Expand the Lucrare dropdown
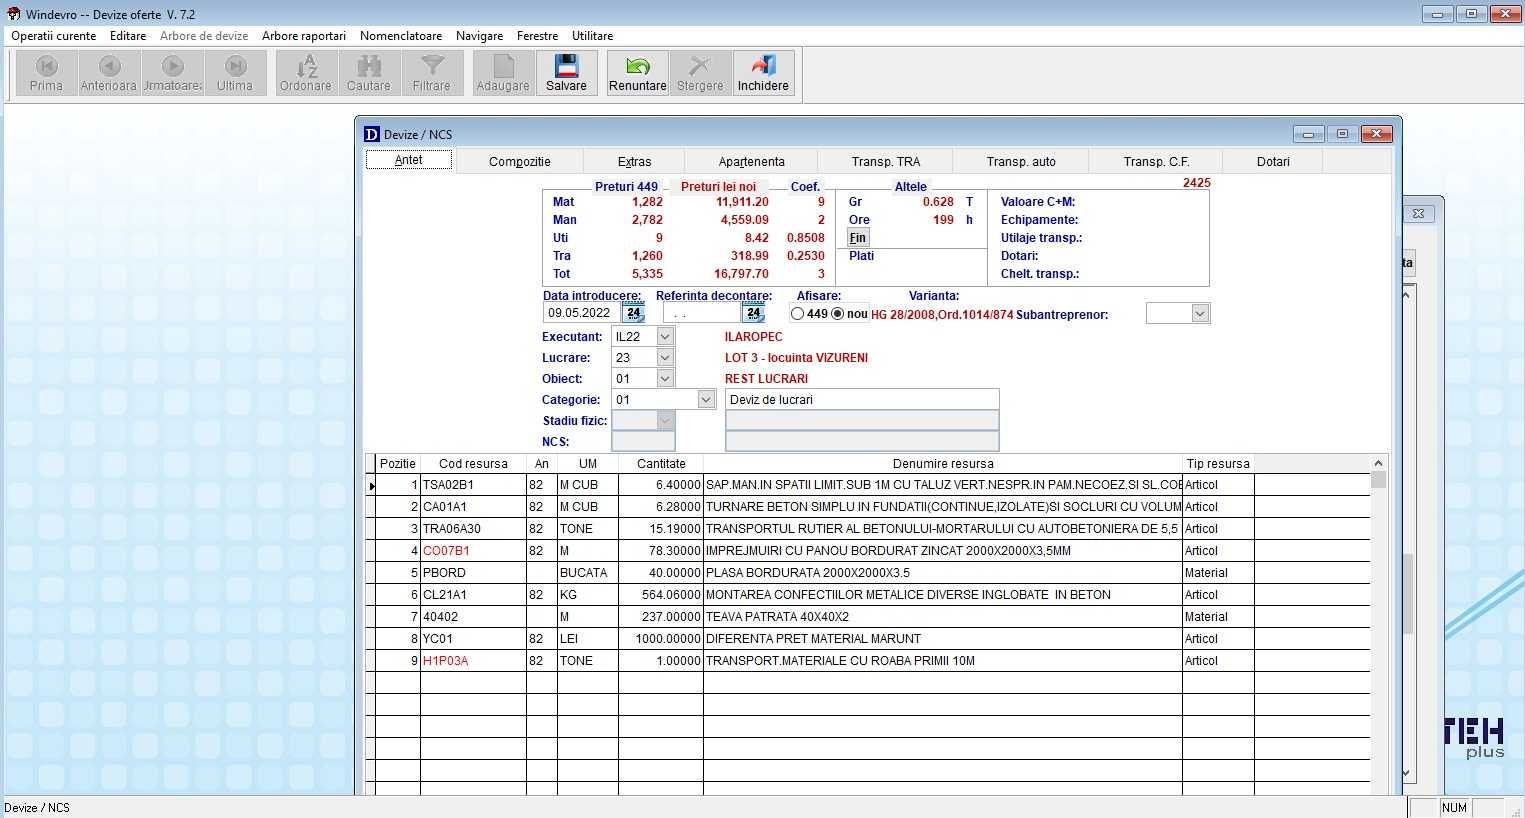This screenshot has width=1525, height=818. click(x=665, y=358)
